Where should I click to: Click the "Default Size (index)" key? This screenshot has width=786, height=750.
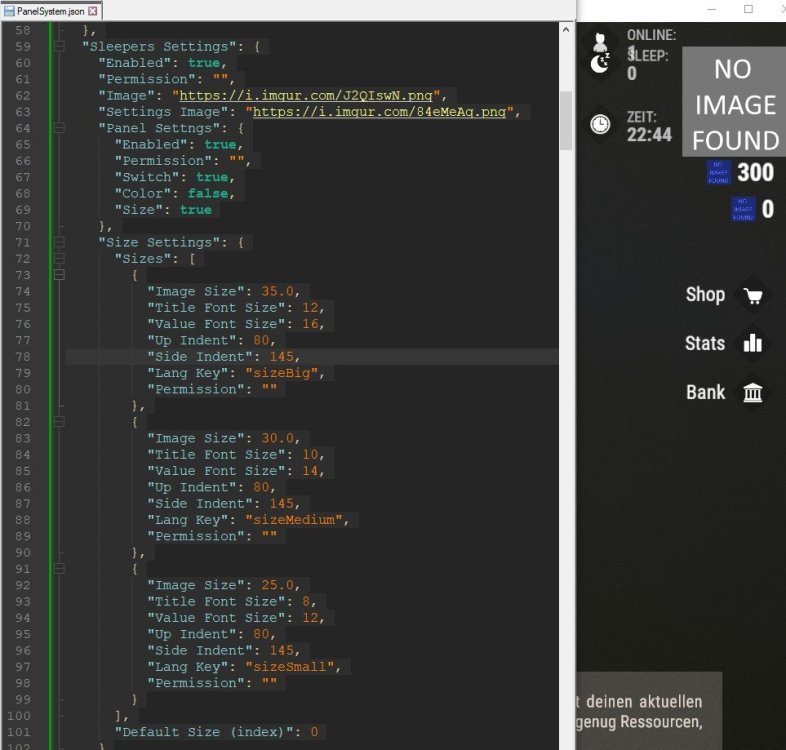(x=204, y=732)
